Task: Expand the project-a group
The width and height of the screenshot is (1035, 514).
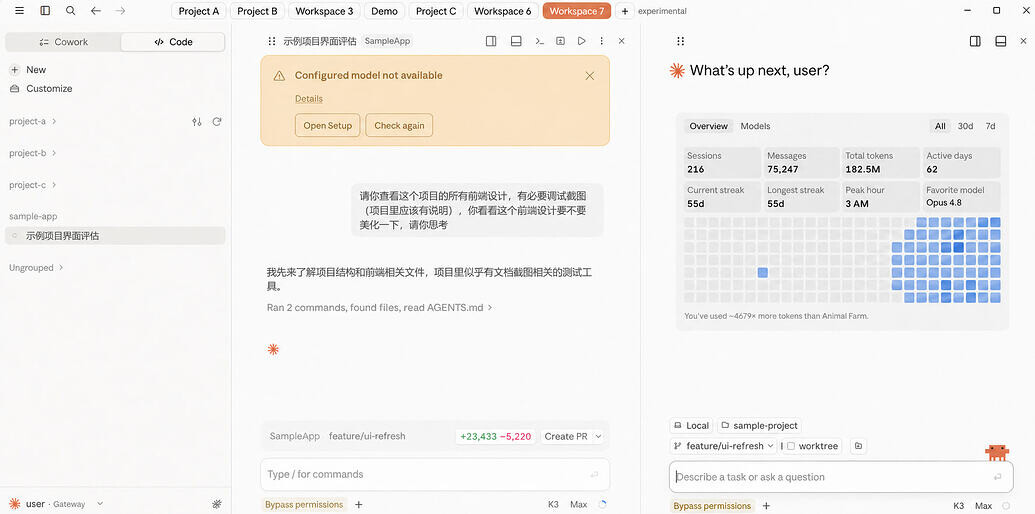Action: point(32,121)
